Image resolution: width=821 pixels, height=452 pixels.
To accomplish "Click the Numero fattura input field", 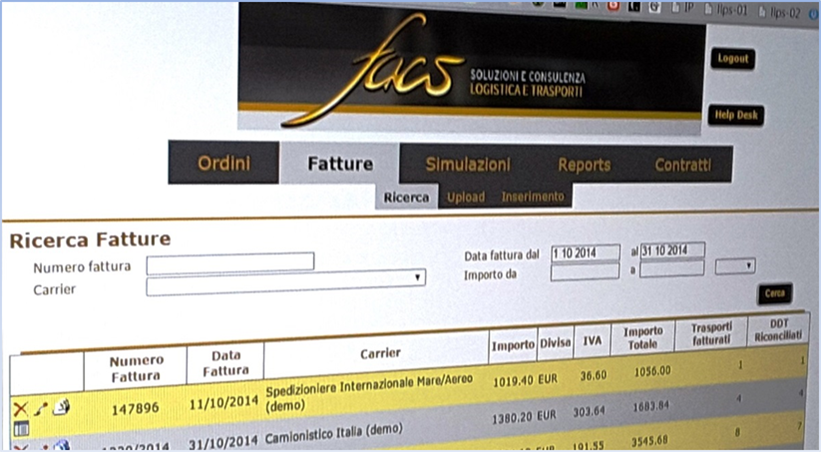I will (230, 263).
